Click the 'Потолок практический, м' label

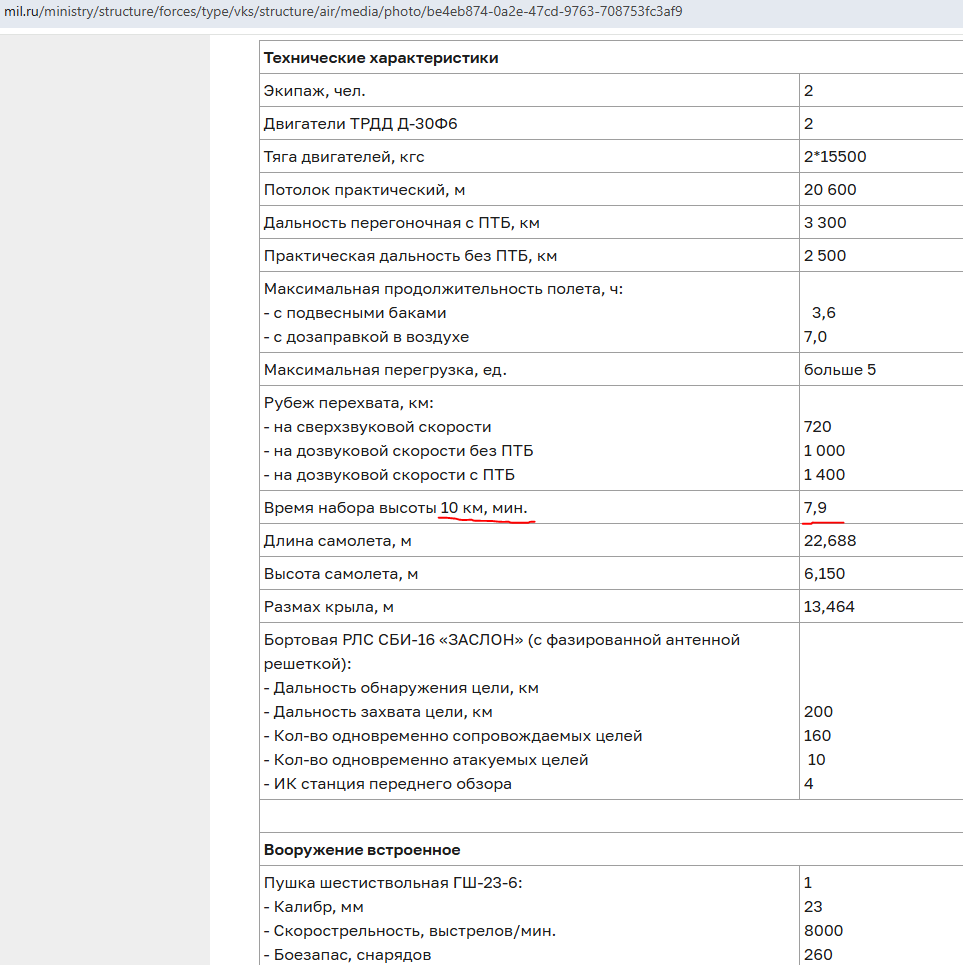point(364,190)
